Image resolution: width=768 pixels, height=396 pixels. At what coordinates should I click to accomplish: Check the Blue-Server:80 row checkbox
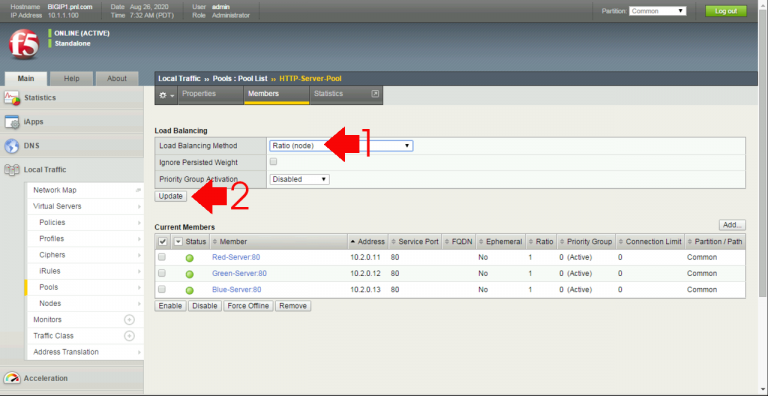click(x=162, y=289)
